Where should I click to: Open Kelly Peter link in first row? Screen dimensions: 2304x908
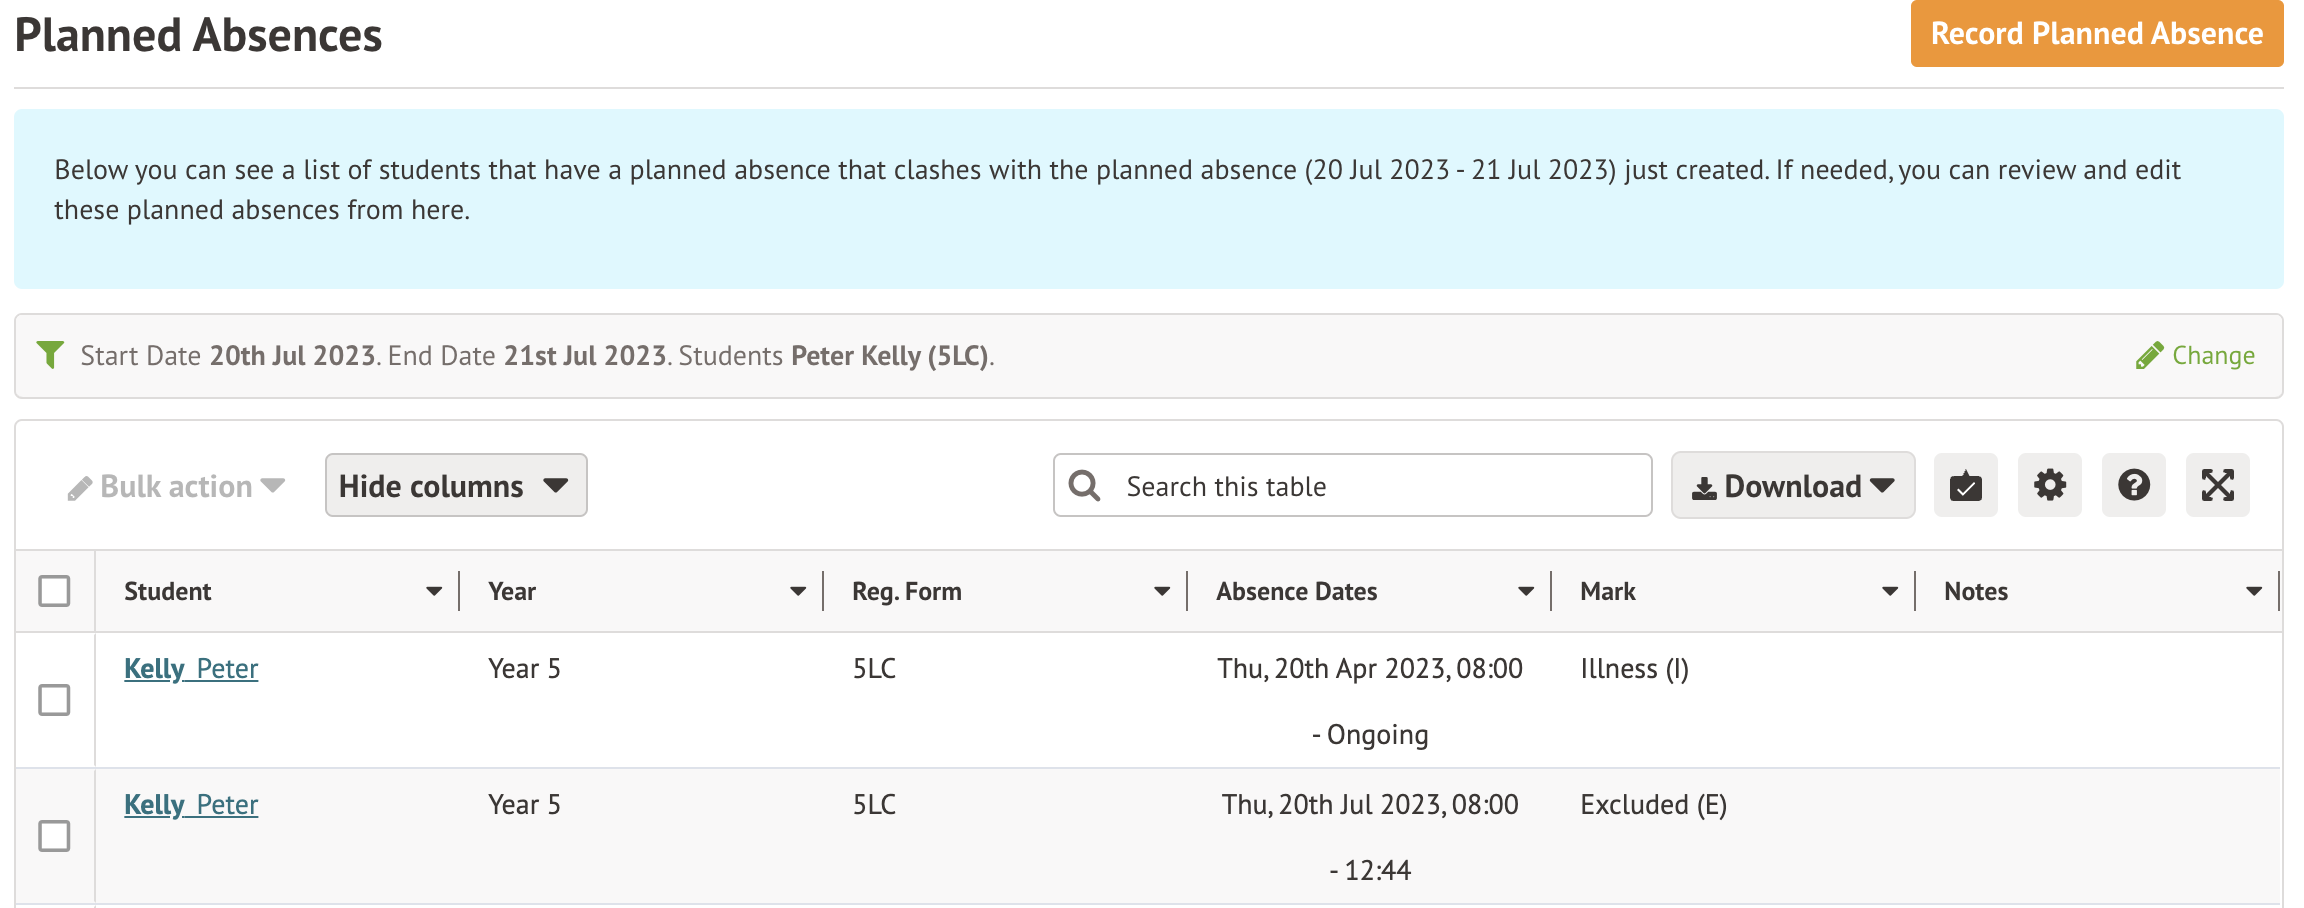pyautogui.click(x=191, y=669)
